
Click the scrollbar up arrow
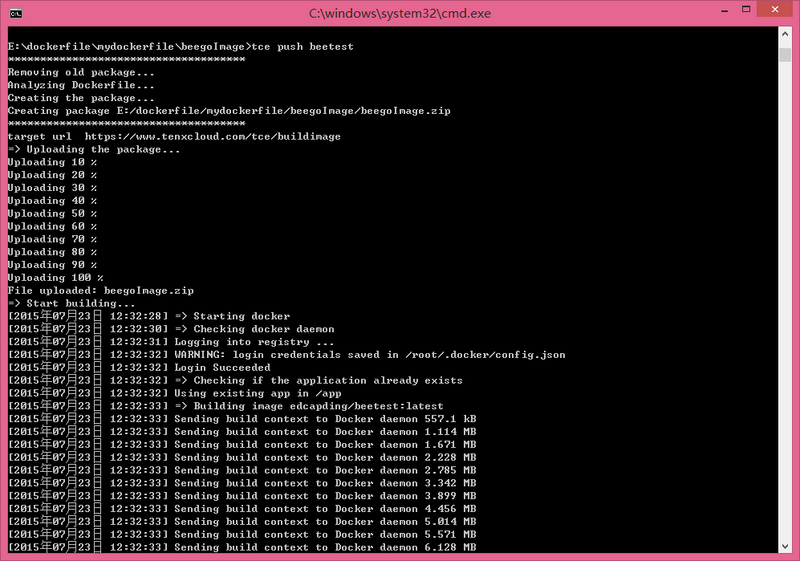tap(785, 34)
